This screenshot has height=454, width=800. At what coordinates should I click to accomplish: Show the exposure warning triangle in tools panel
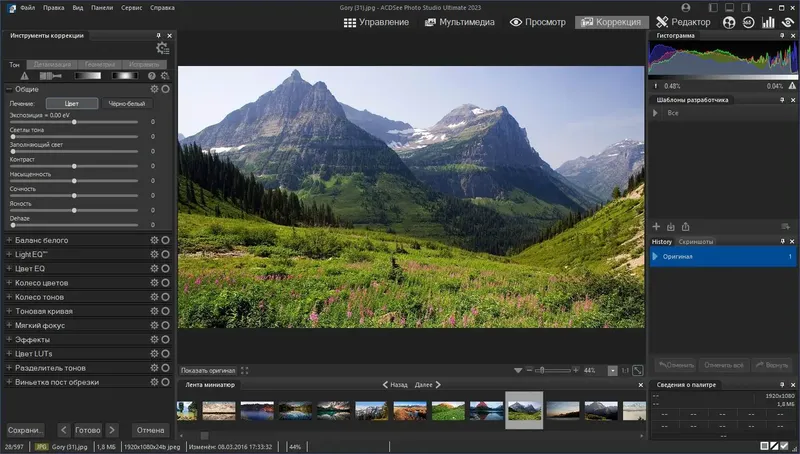coord(24,76)
